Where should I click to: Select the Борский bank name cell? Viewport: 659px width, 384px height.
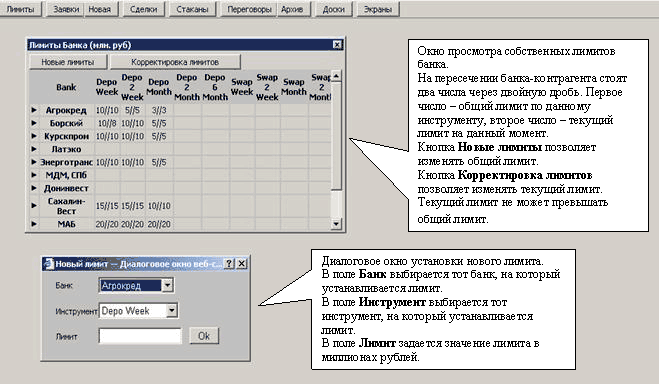tap(66, 123)
